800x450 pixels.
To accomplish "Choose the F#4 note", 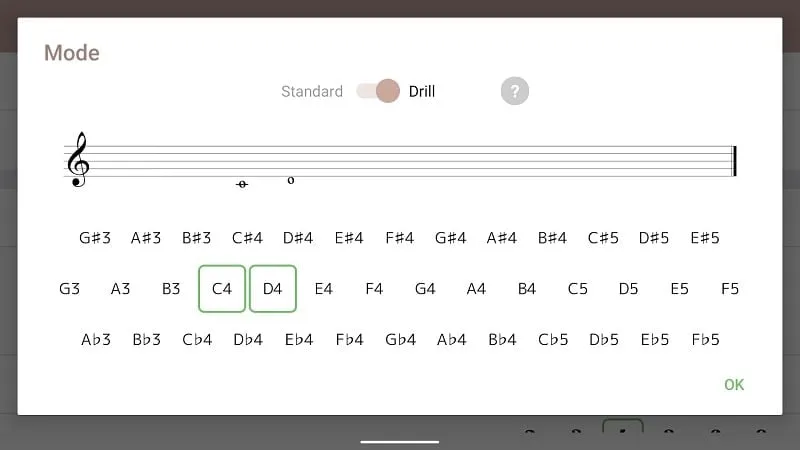I will [x=399, y=238].
